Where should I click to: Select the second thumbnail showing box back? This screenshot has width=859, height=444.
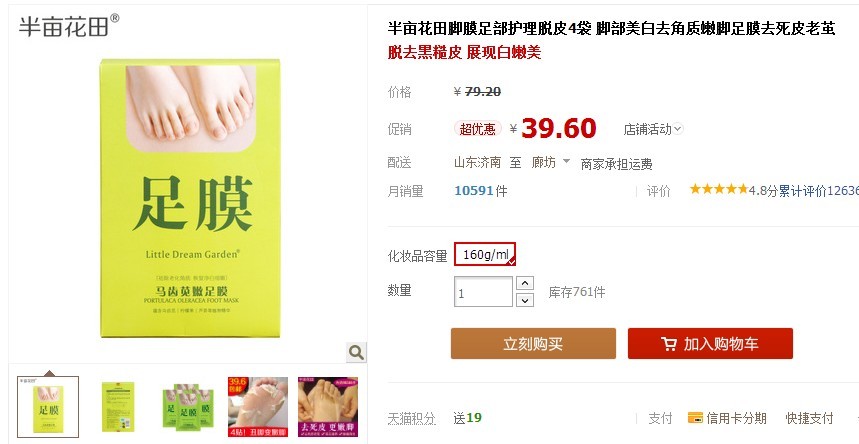point(118,407)
